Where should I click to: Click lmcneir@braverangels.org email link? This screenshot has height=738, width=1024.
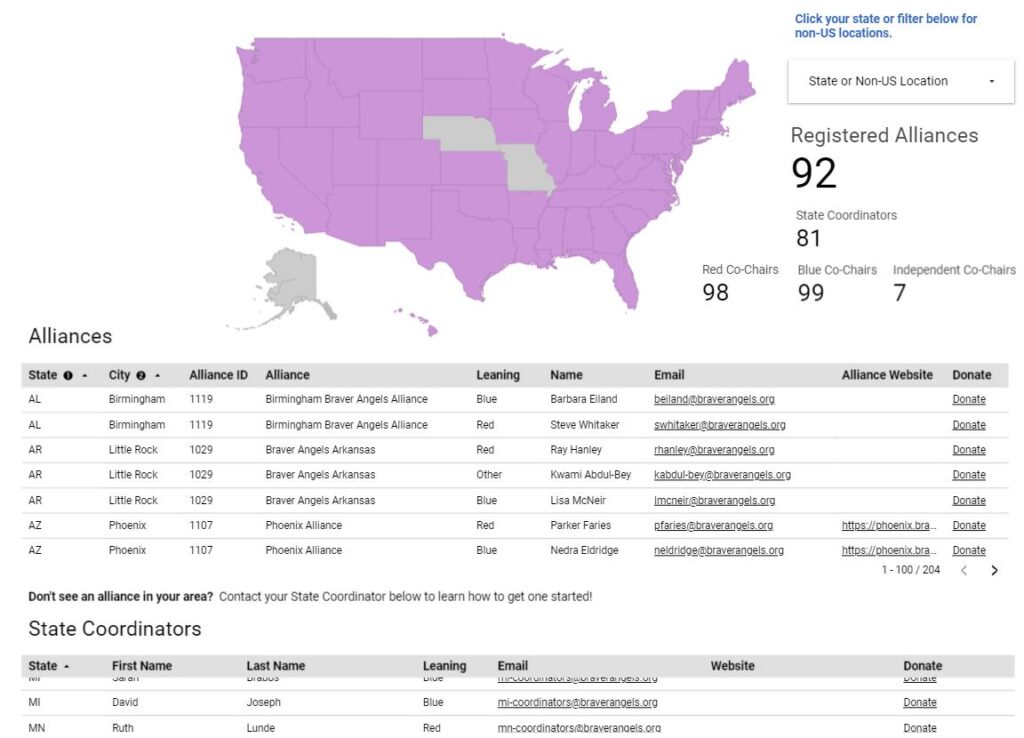coord(714,500)
